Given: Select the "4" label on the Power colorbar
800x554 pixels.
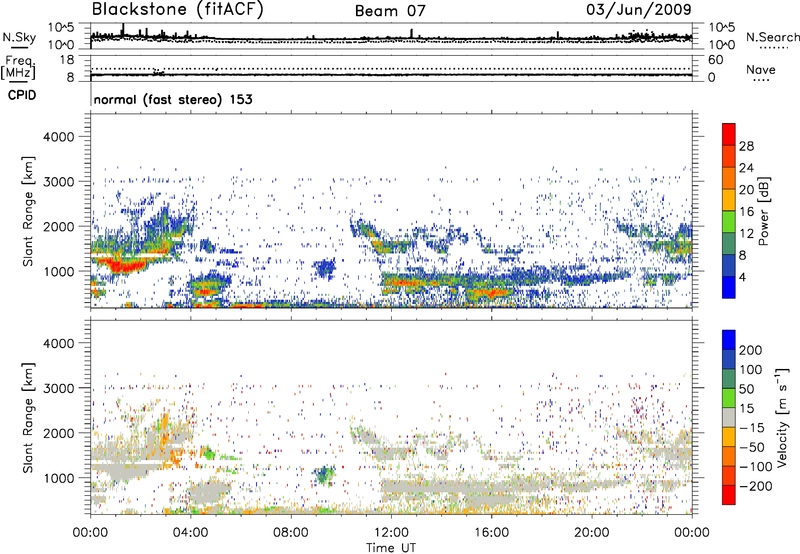Looking at the screenshot, I should tap(742, 278).
